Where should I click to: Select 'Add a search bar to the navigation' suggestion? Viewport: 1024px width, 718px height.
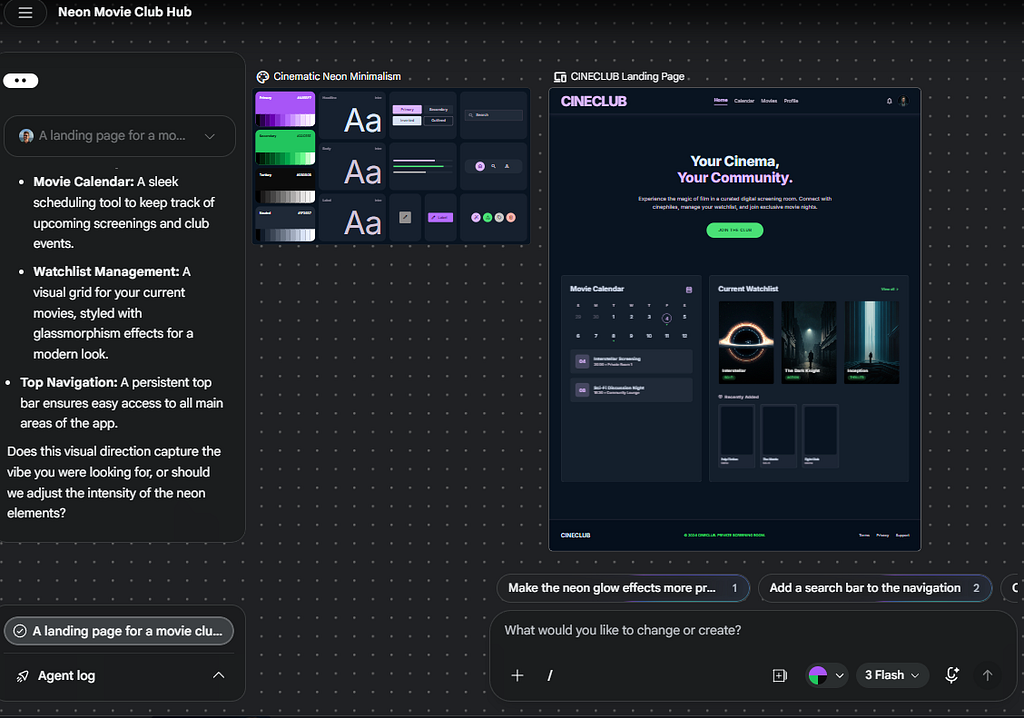point(874,588)
